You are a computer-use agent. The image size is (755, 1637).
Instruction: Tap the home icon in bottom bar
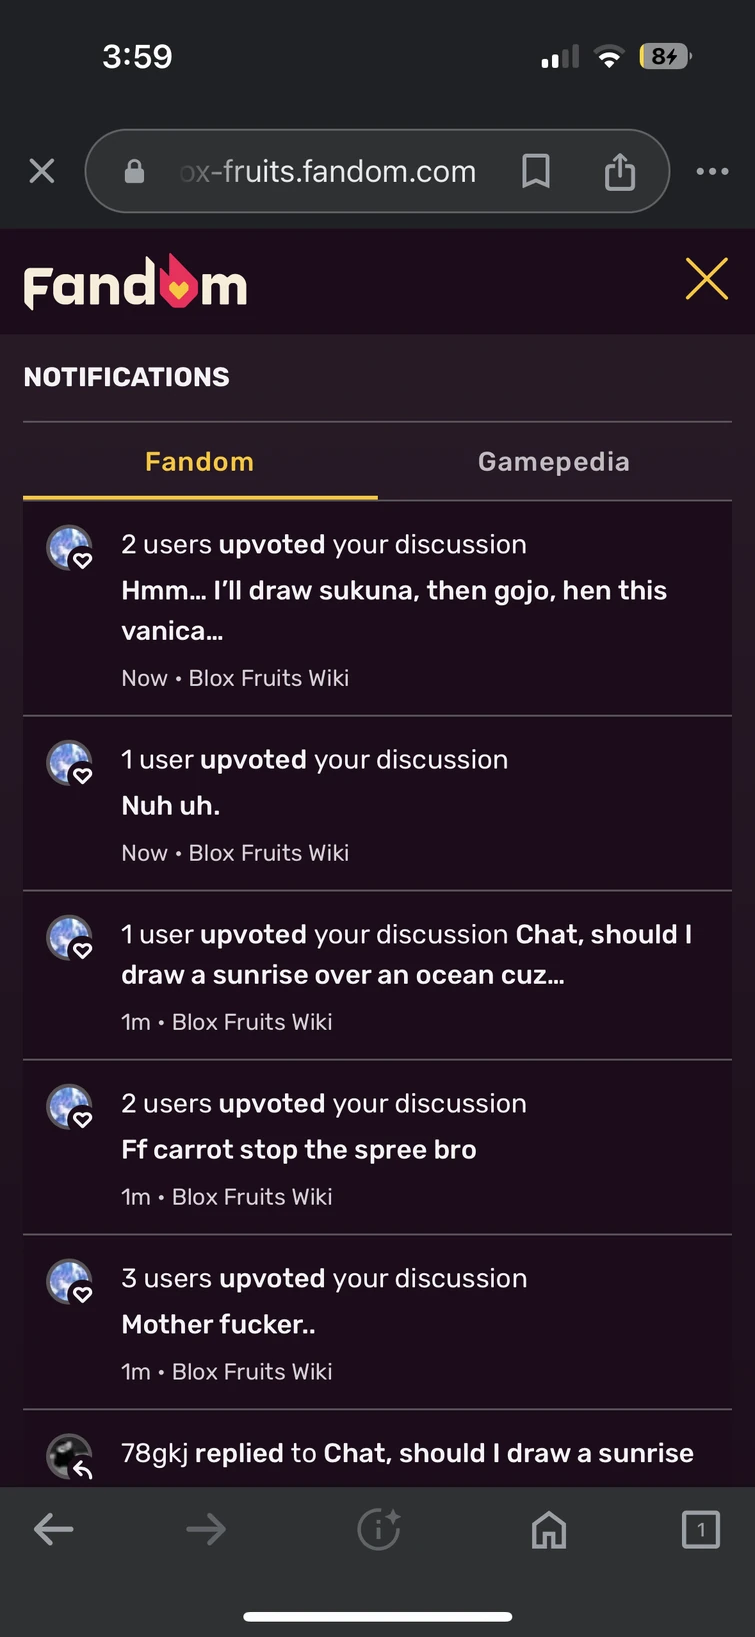point(548,1529)
